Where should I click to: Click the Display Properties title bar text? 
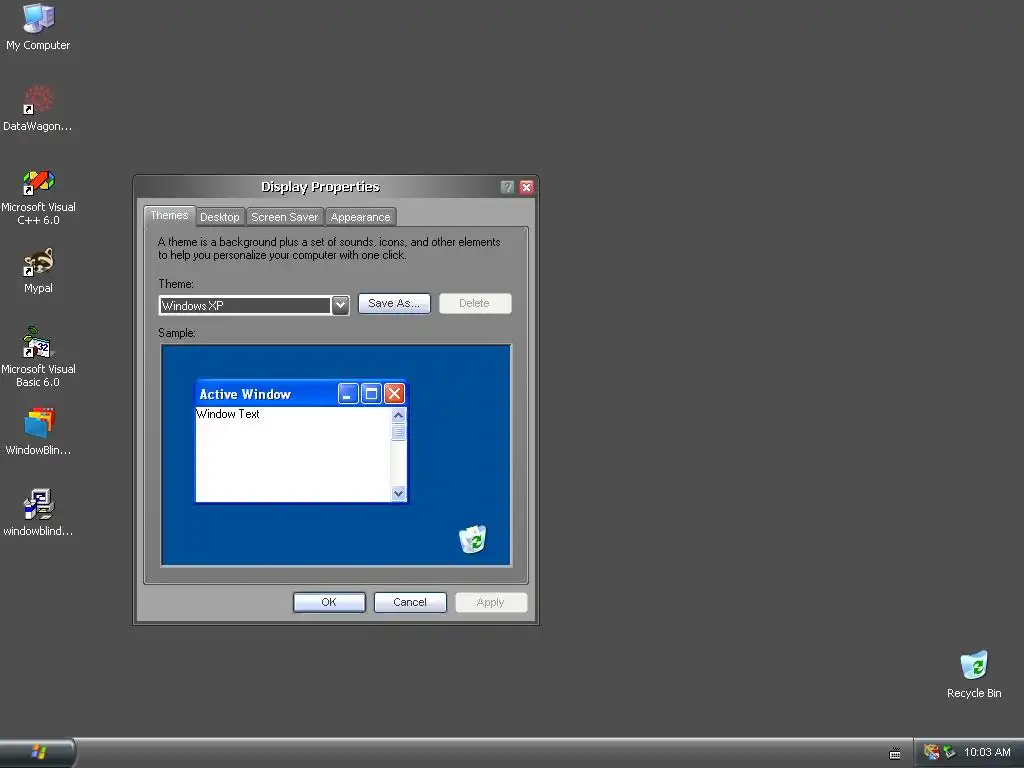point(320,187)
